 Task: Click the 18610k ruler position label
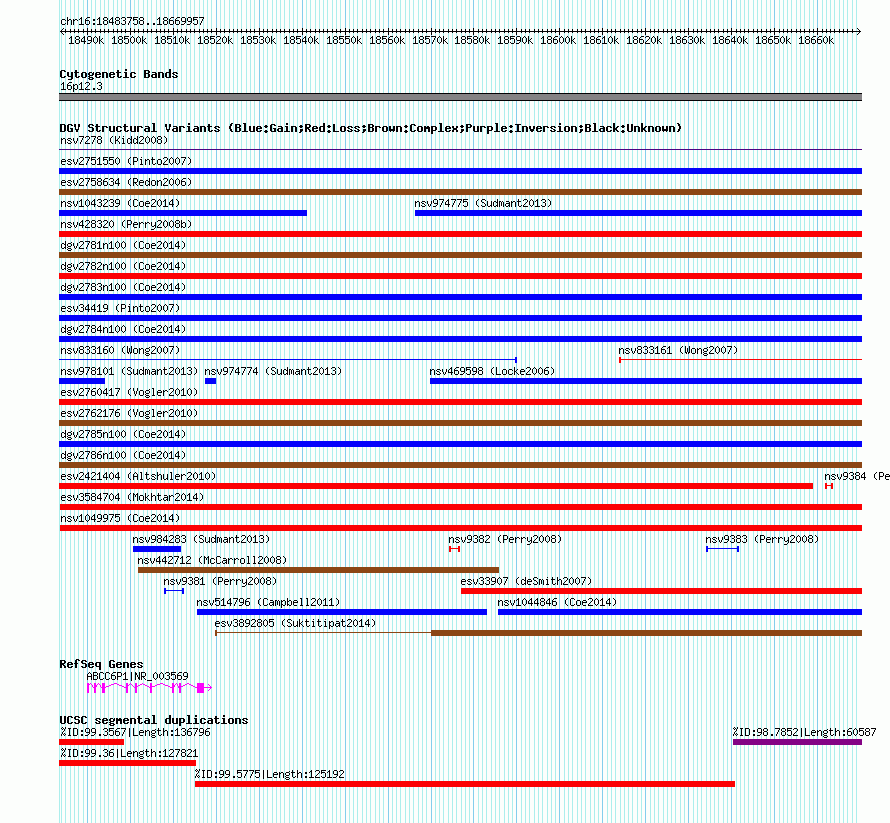pyautogui.click(x=601, y=40)
